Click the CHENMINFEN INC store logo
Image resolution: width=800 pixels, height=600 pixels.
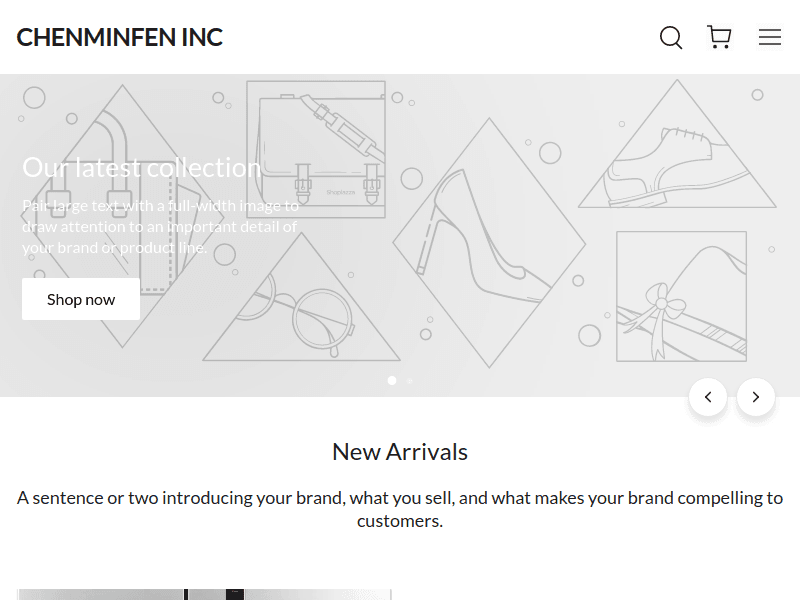coord(120,38)
